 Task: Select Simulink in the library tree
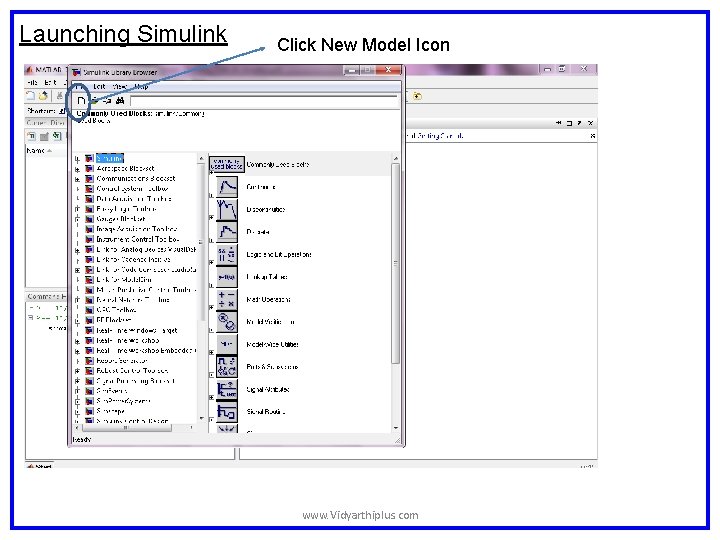click(110, 158)
